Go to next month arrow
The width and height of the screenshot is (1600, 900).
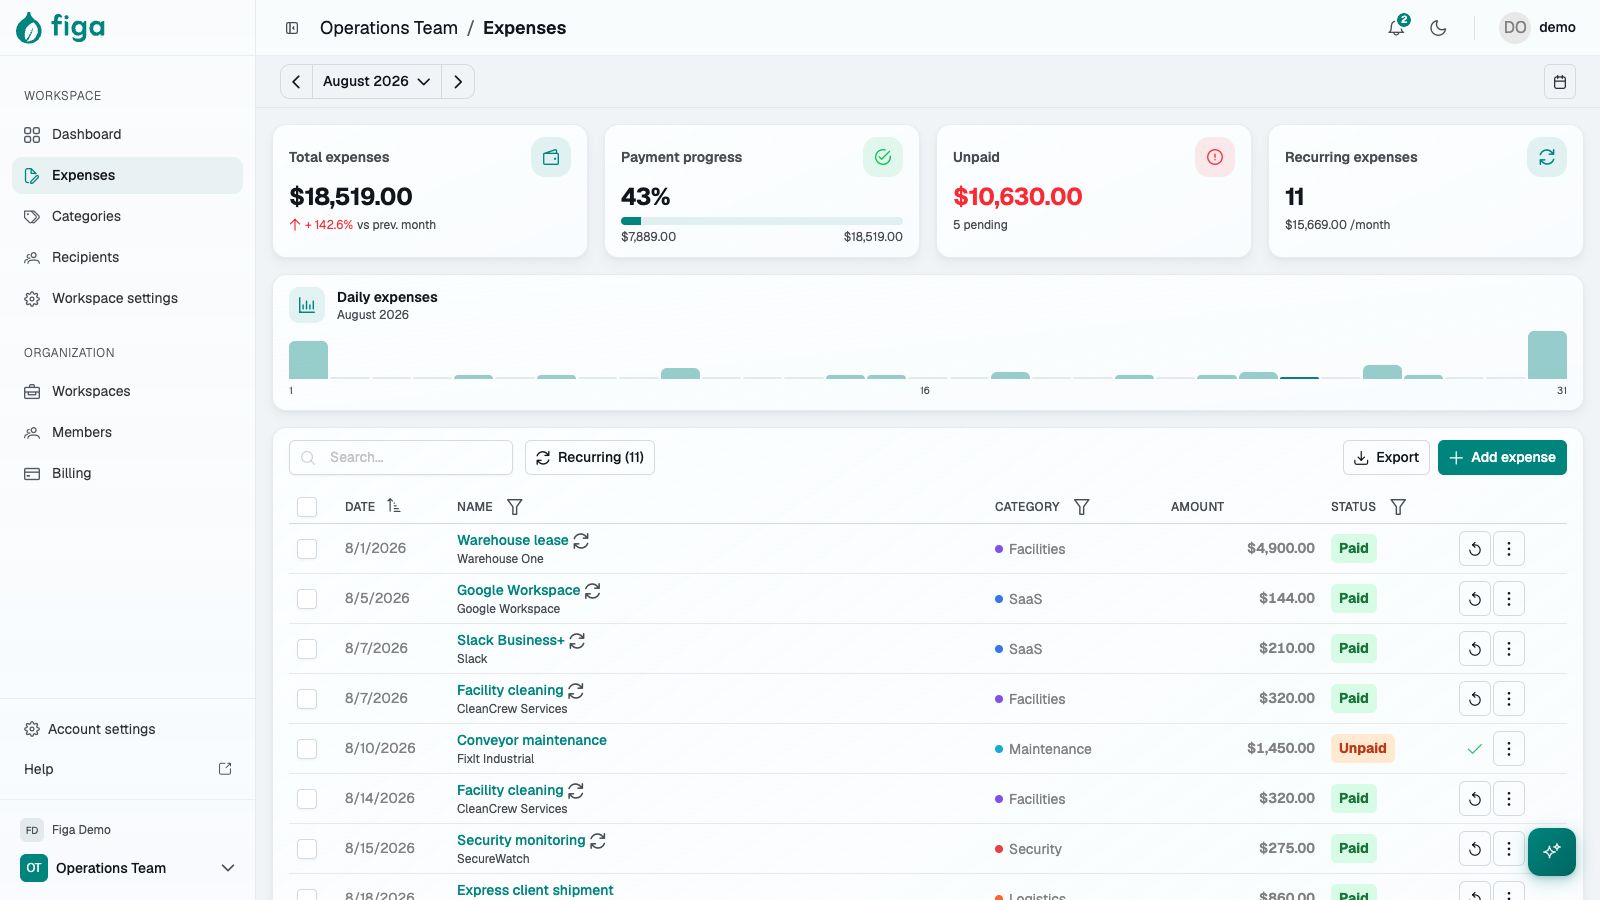(458, 82)
